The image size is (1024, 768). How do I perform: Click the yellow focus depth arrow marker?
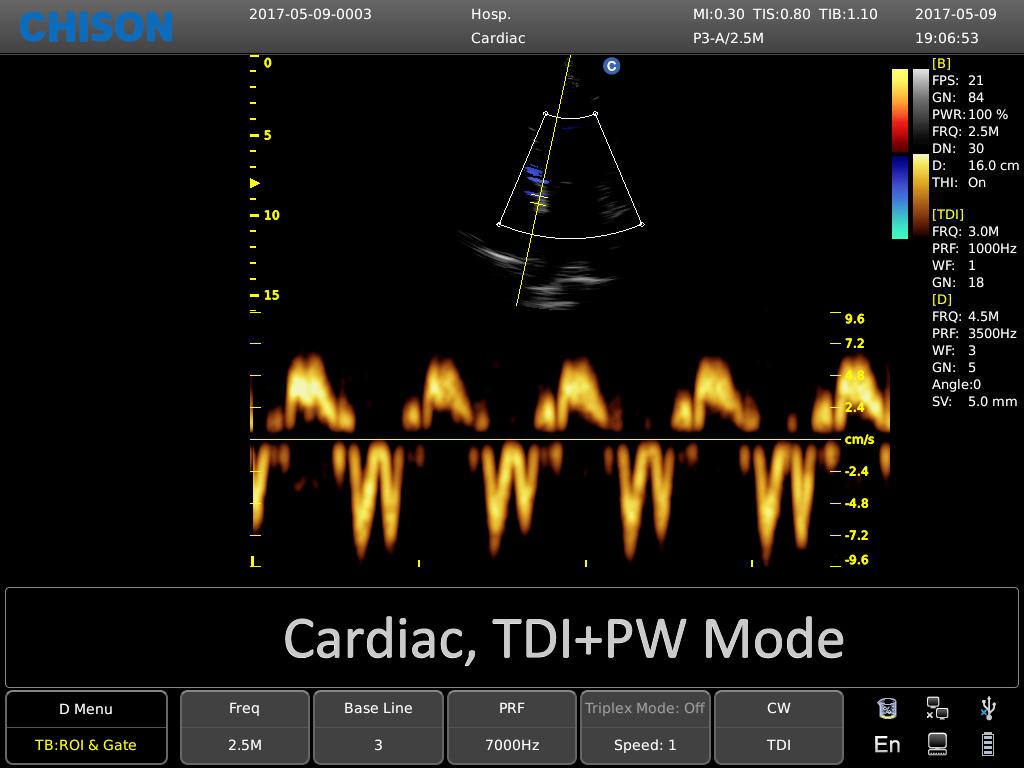click(x=254, y=183)
